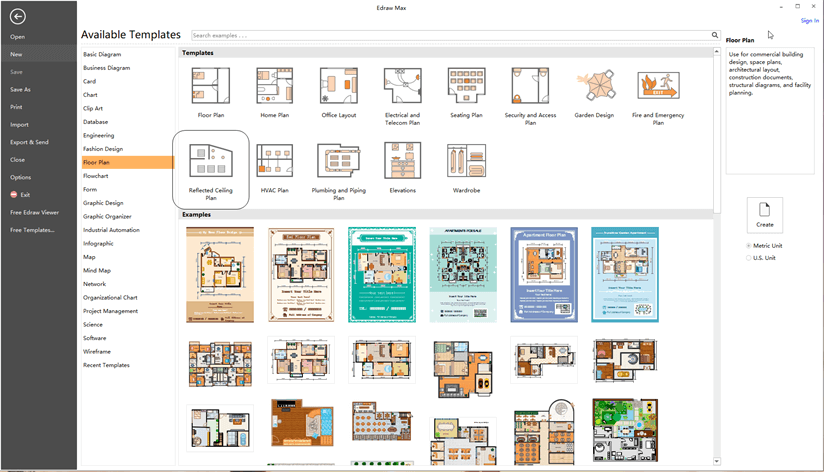Choose the HVAC Plan template icon
Viewport: 824px width, 472px height.
click(x=275, y=160)
